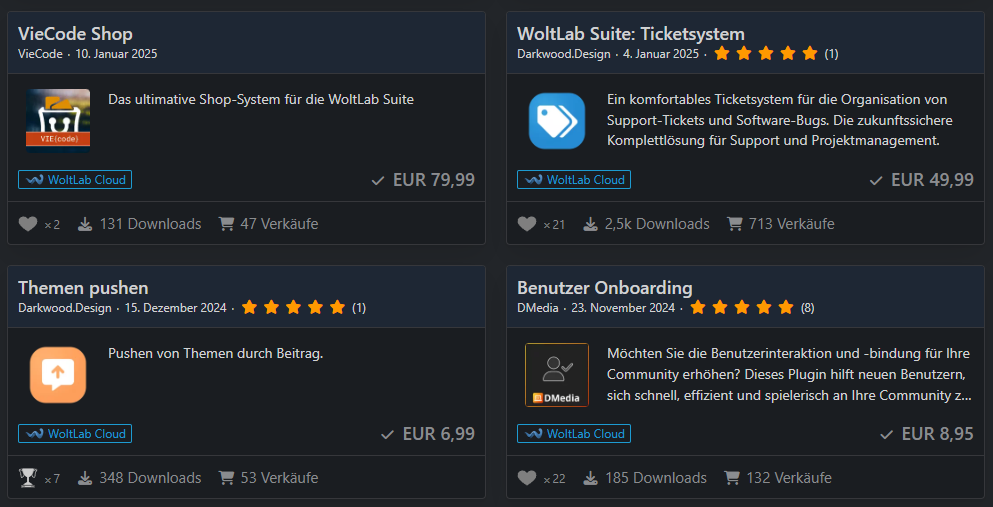Open the Benutzer Onboarding title link
Image resolution: width=993 pixels, height=507 pixels.
604,288
